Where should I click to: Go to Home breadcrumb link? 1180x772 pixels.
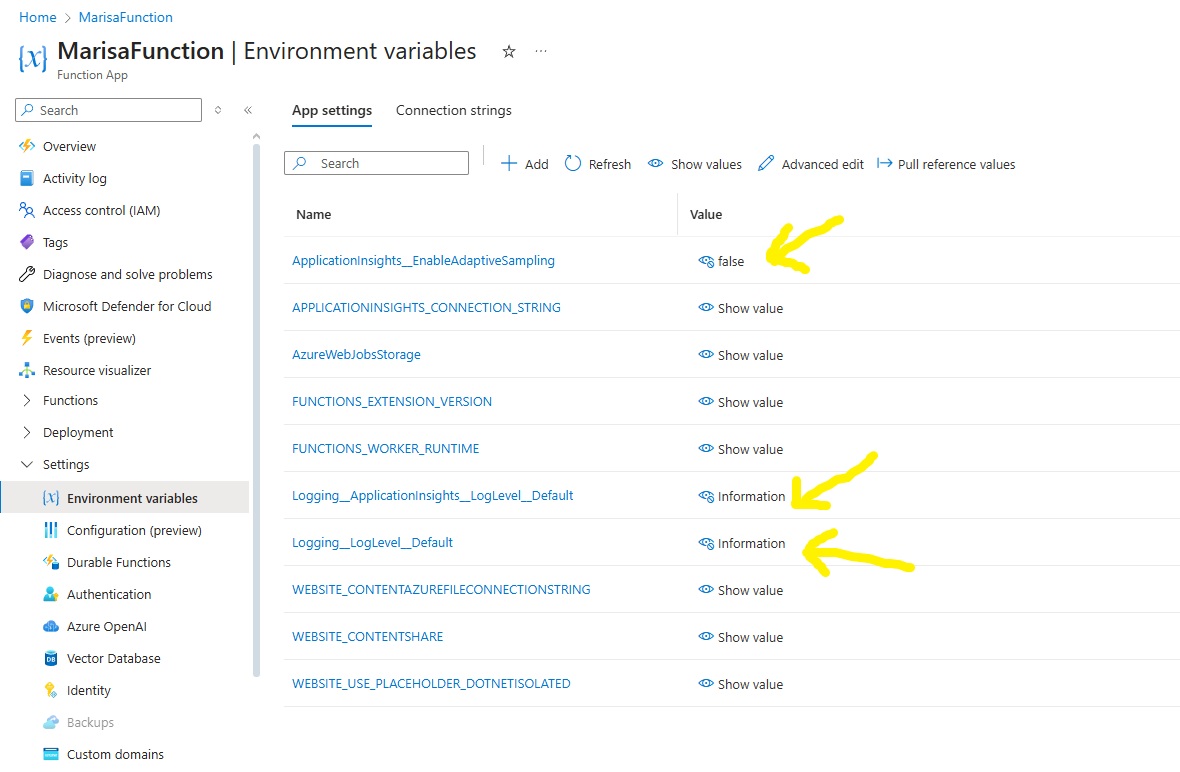(37, 17)
